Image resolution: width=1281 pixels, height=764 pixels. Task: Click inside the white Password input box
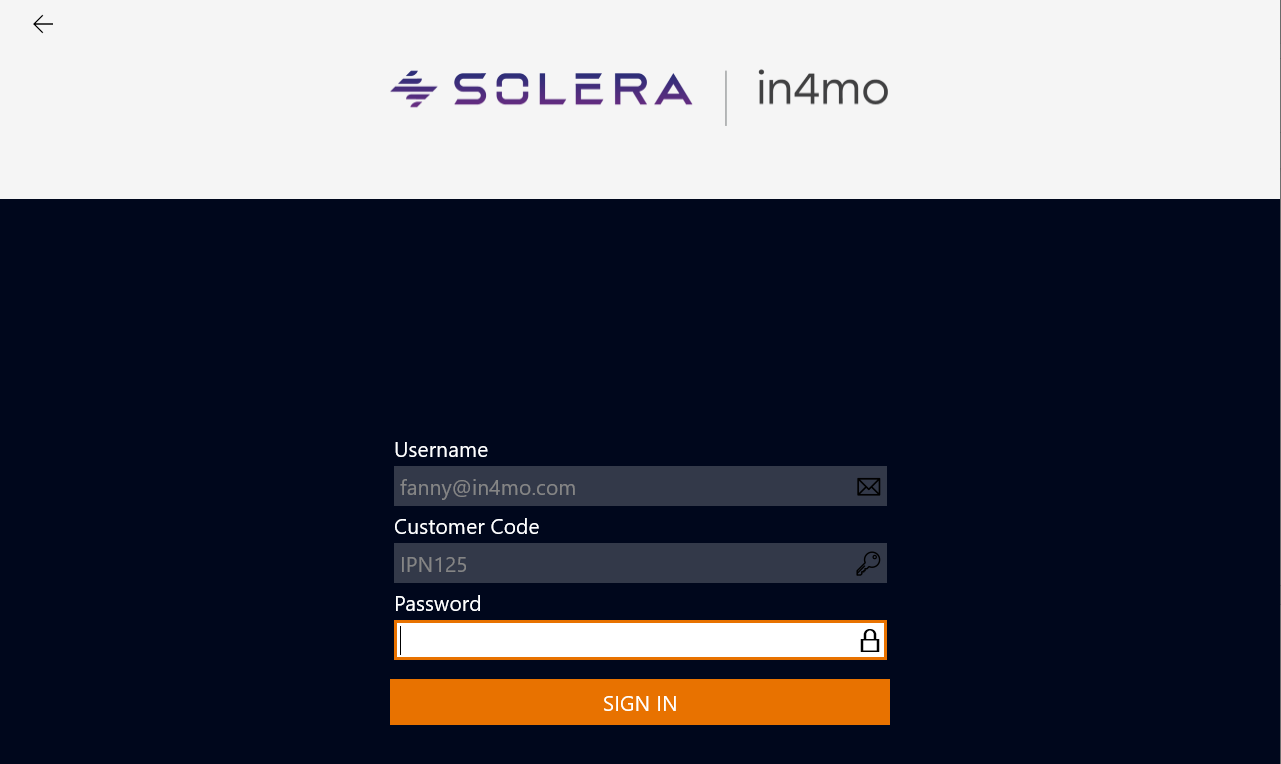point(620,641)
